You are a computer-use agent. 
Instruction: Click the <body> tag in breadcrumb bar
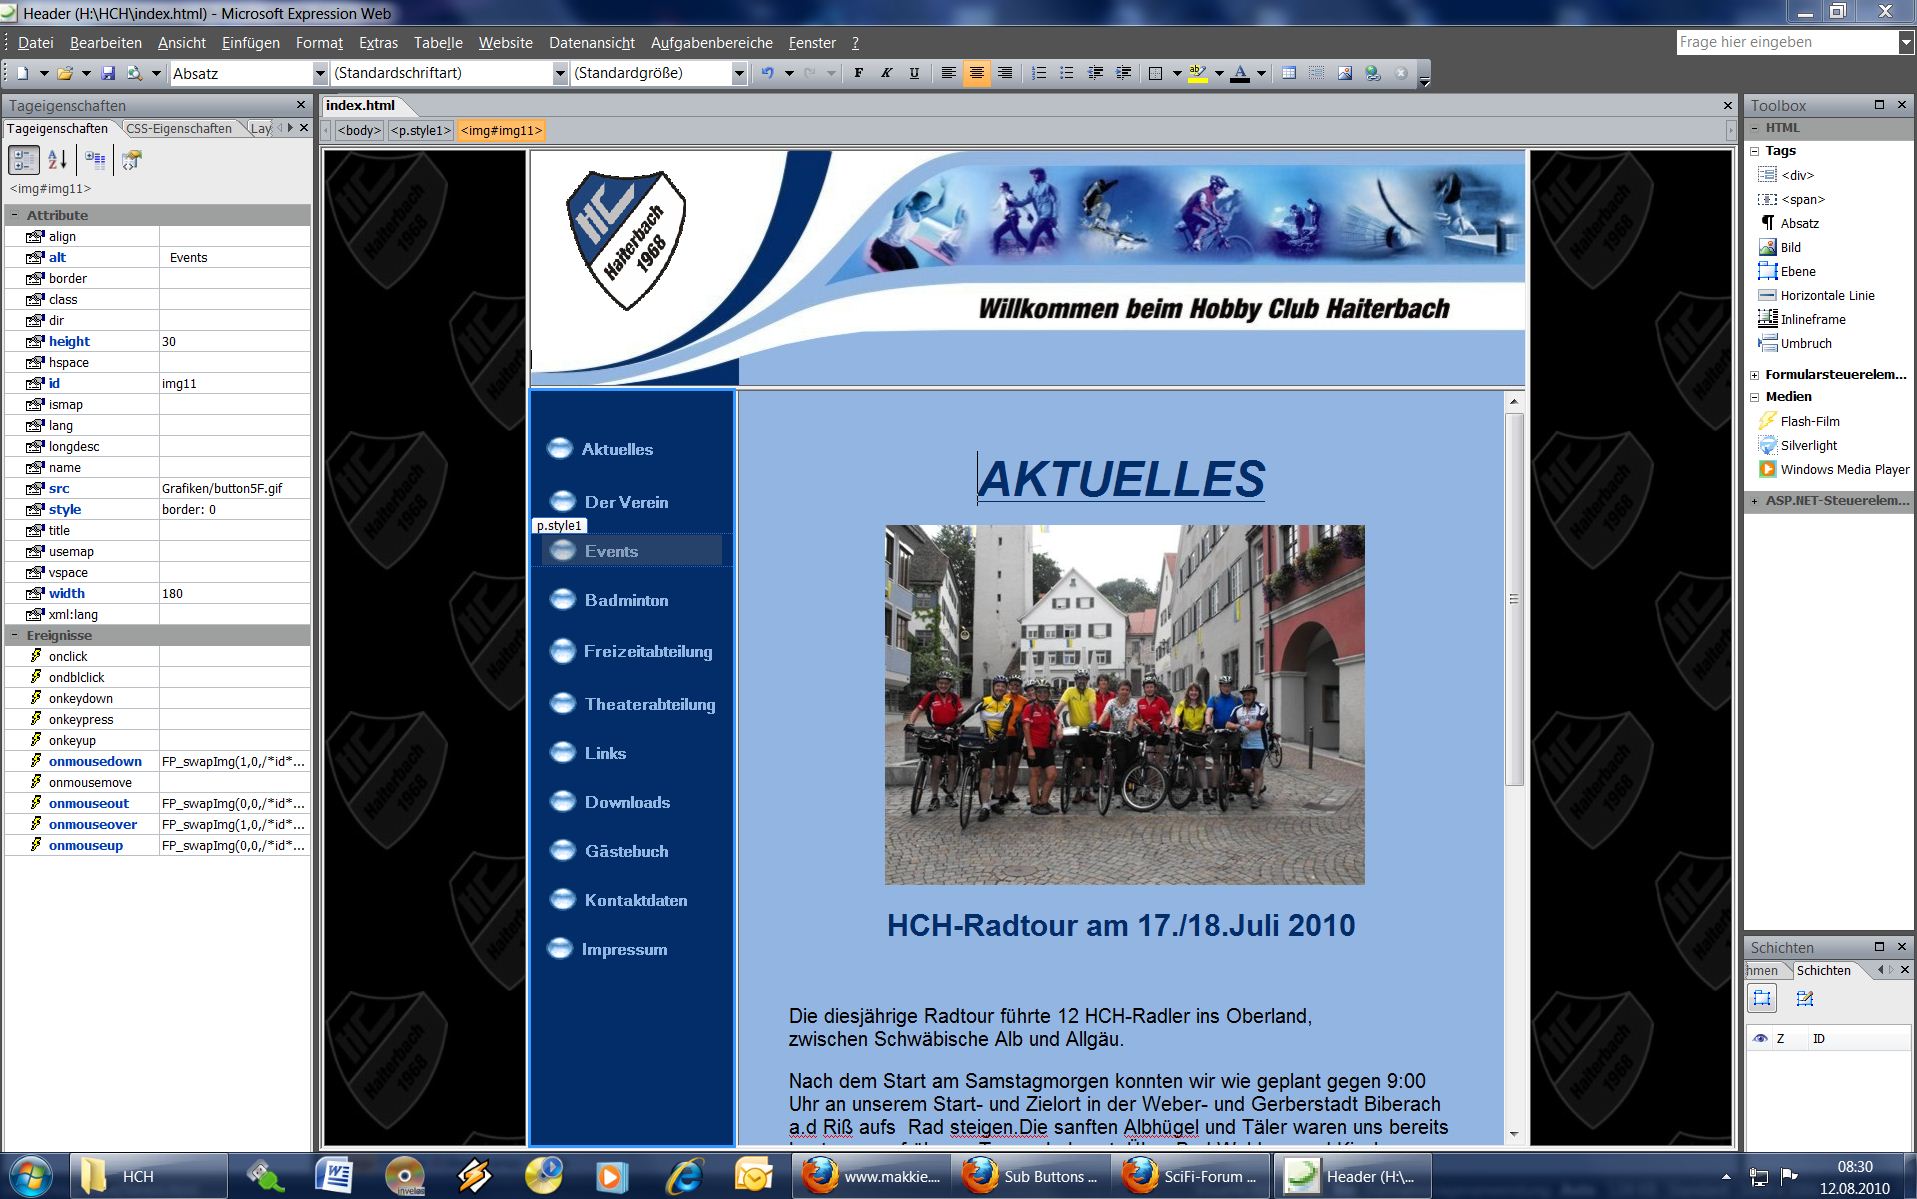[359, 130]
